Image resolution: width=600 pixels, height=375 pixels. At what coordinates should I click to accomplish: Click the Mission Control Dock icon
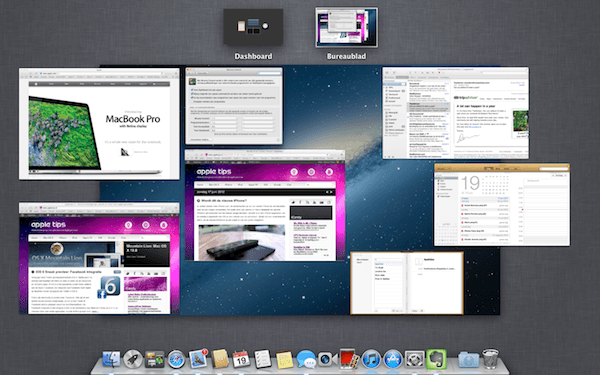click(154, 360)
